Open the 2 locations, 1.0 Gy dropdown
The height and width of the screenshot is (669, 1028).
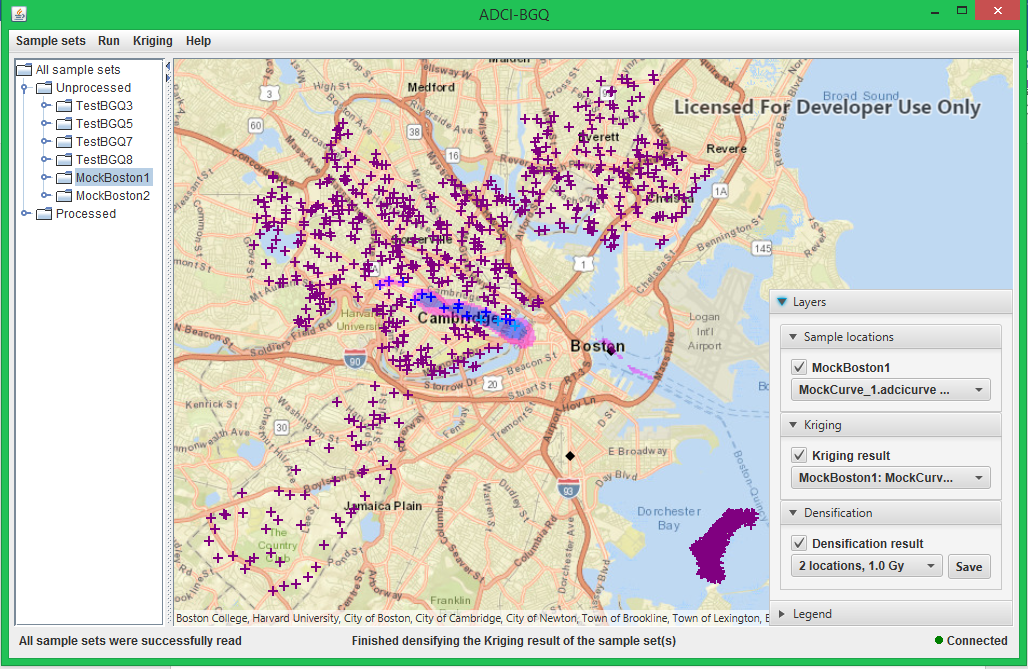[867, 566]
